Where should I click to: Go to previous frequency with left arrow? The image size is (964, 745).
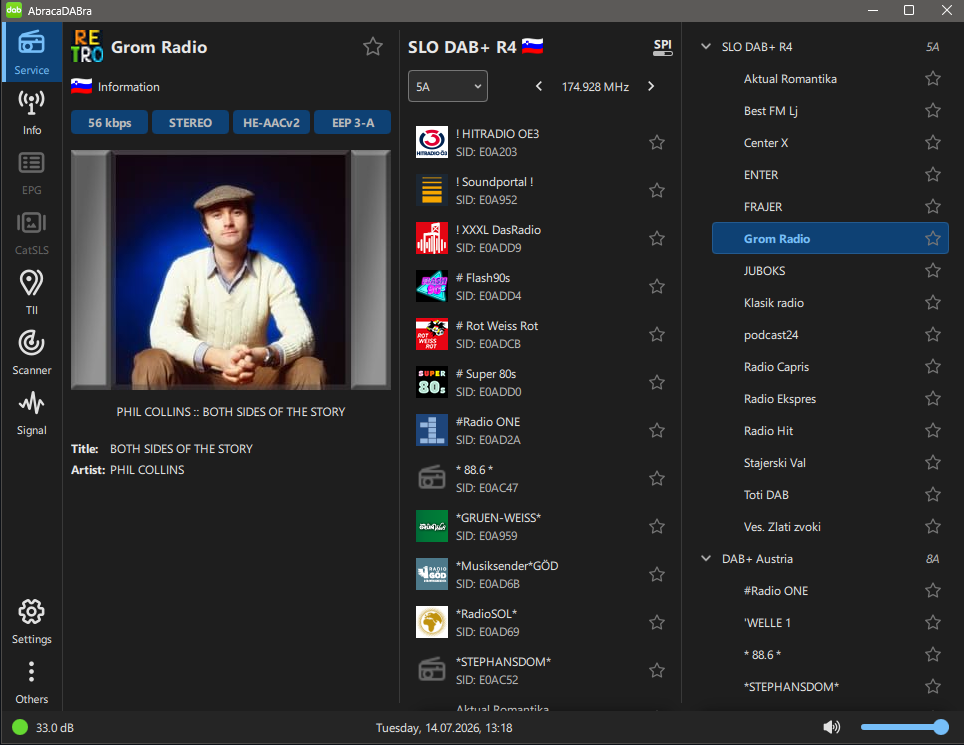pos(539,87)
